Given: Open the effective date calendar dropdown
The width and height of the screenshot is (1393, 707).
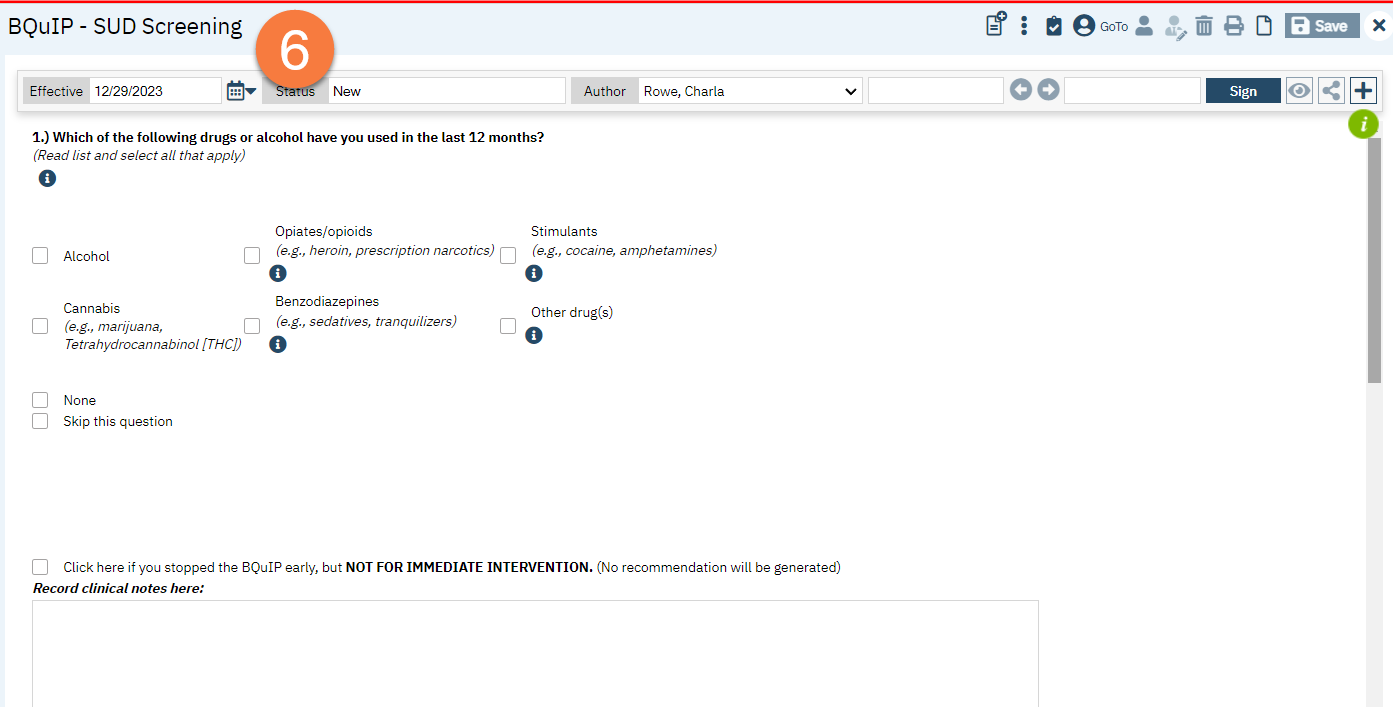Looking at the screenshot, I should coord(240,90).
